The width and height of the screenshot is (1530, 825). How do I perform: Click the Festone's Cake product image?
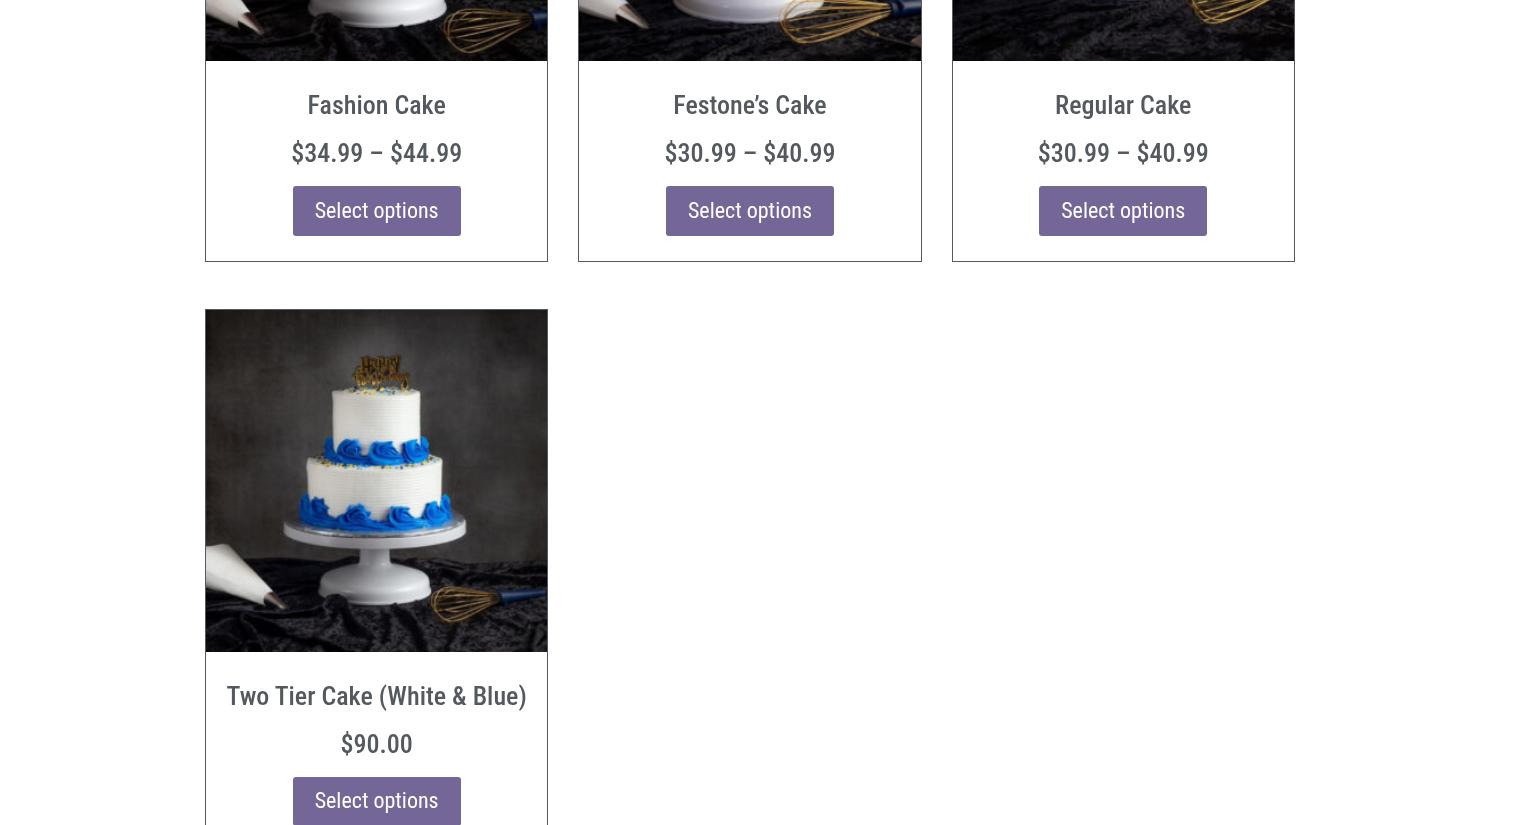749,28
